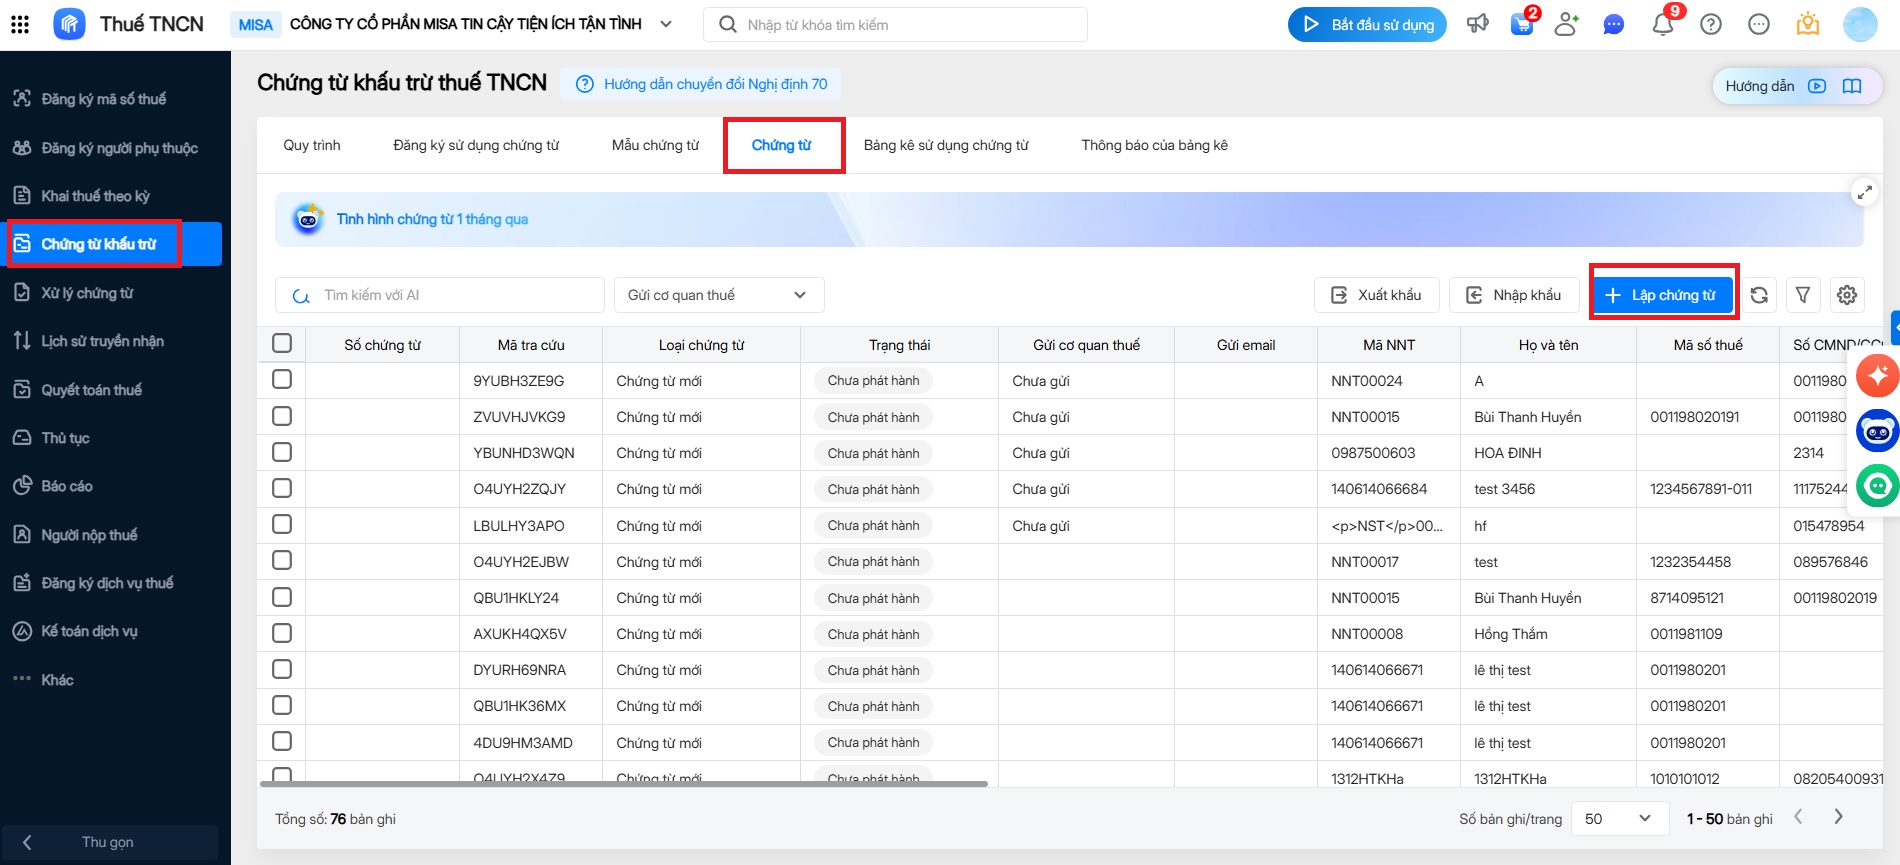Open Hướng dẫn chuyển đổi Nghị định 70 link
The image size is (1900, 865).
[x=714, y=84]
